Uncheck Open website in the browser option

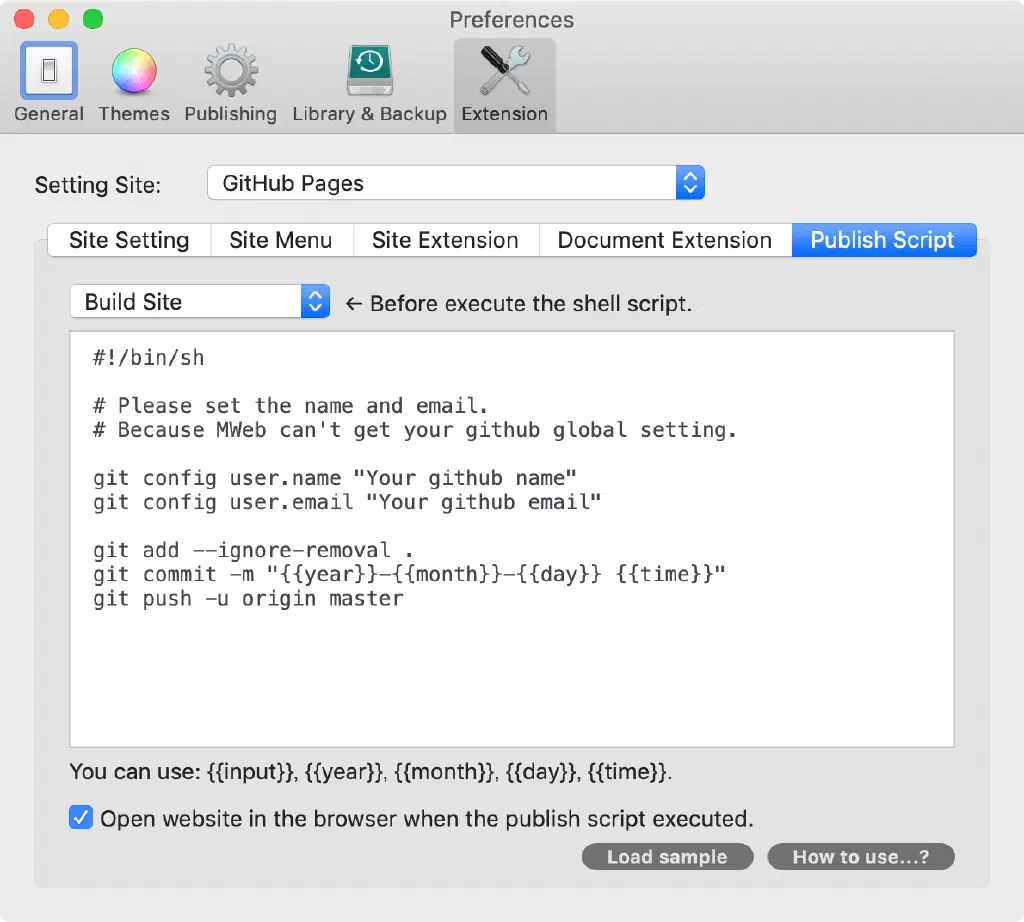(81, 818)
